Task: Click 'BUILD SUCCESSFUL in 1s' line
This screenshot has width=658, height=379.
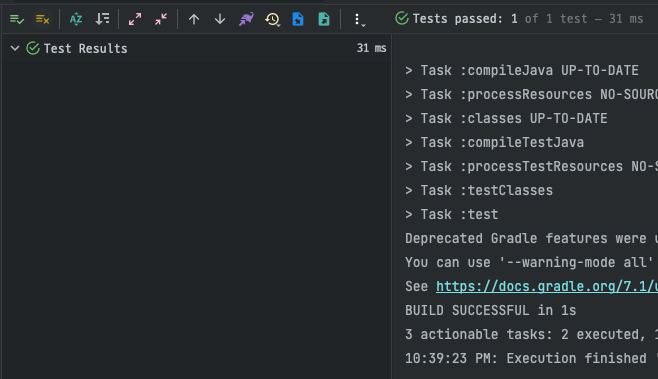Action: tap(491, 310)
